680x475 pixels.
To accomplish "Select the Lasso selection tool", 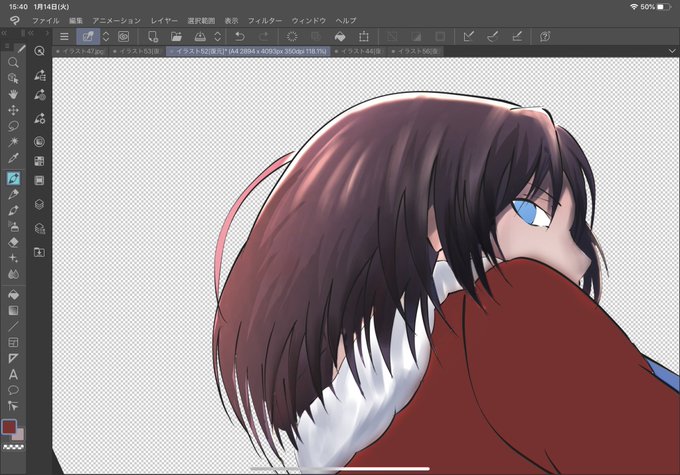I will click(x=13, y=126).
